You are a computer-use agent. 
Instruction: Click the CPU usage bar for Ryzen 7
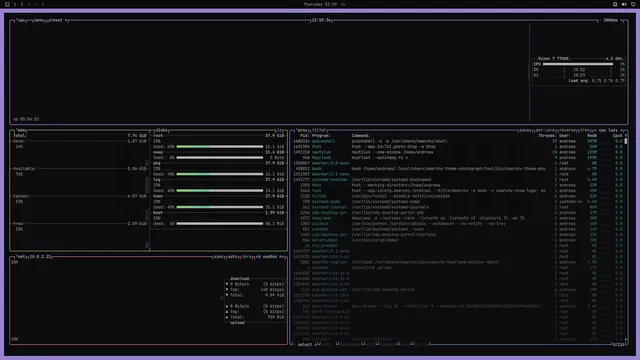(578, 64)
